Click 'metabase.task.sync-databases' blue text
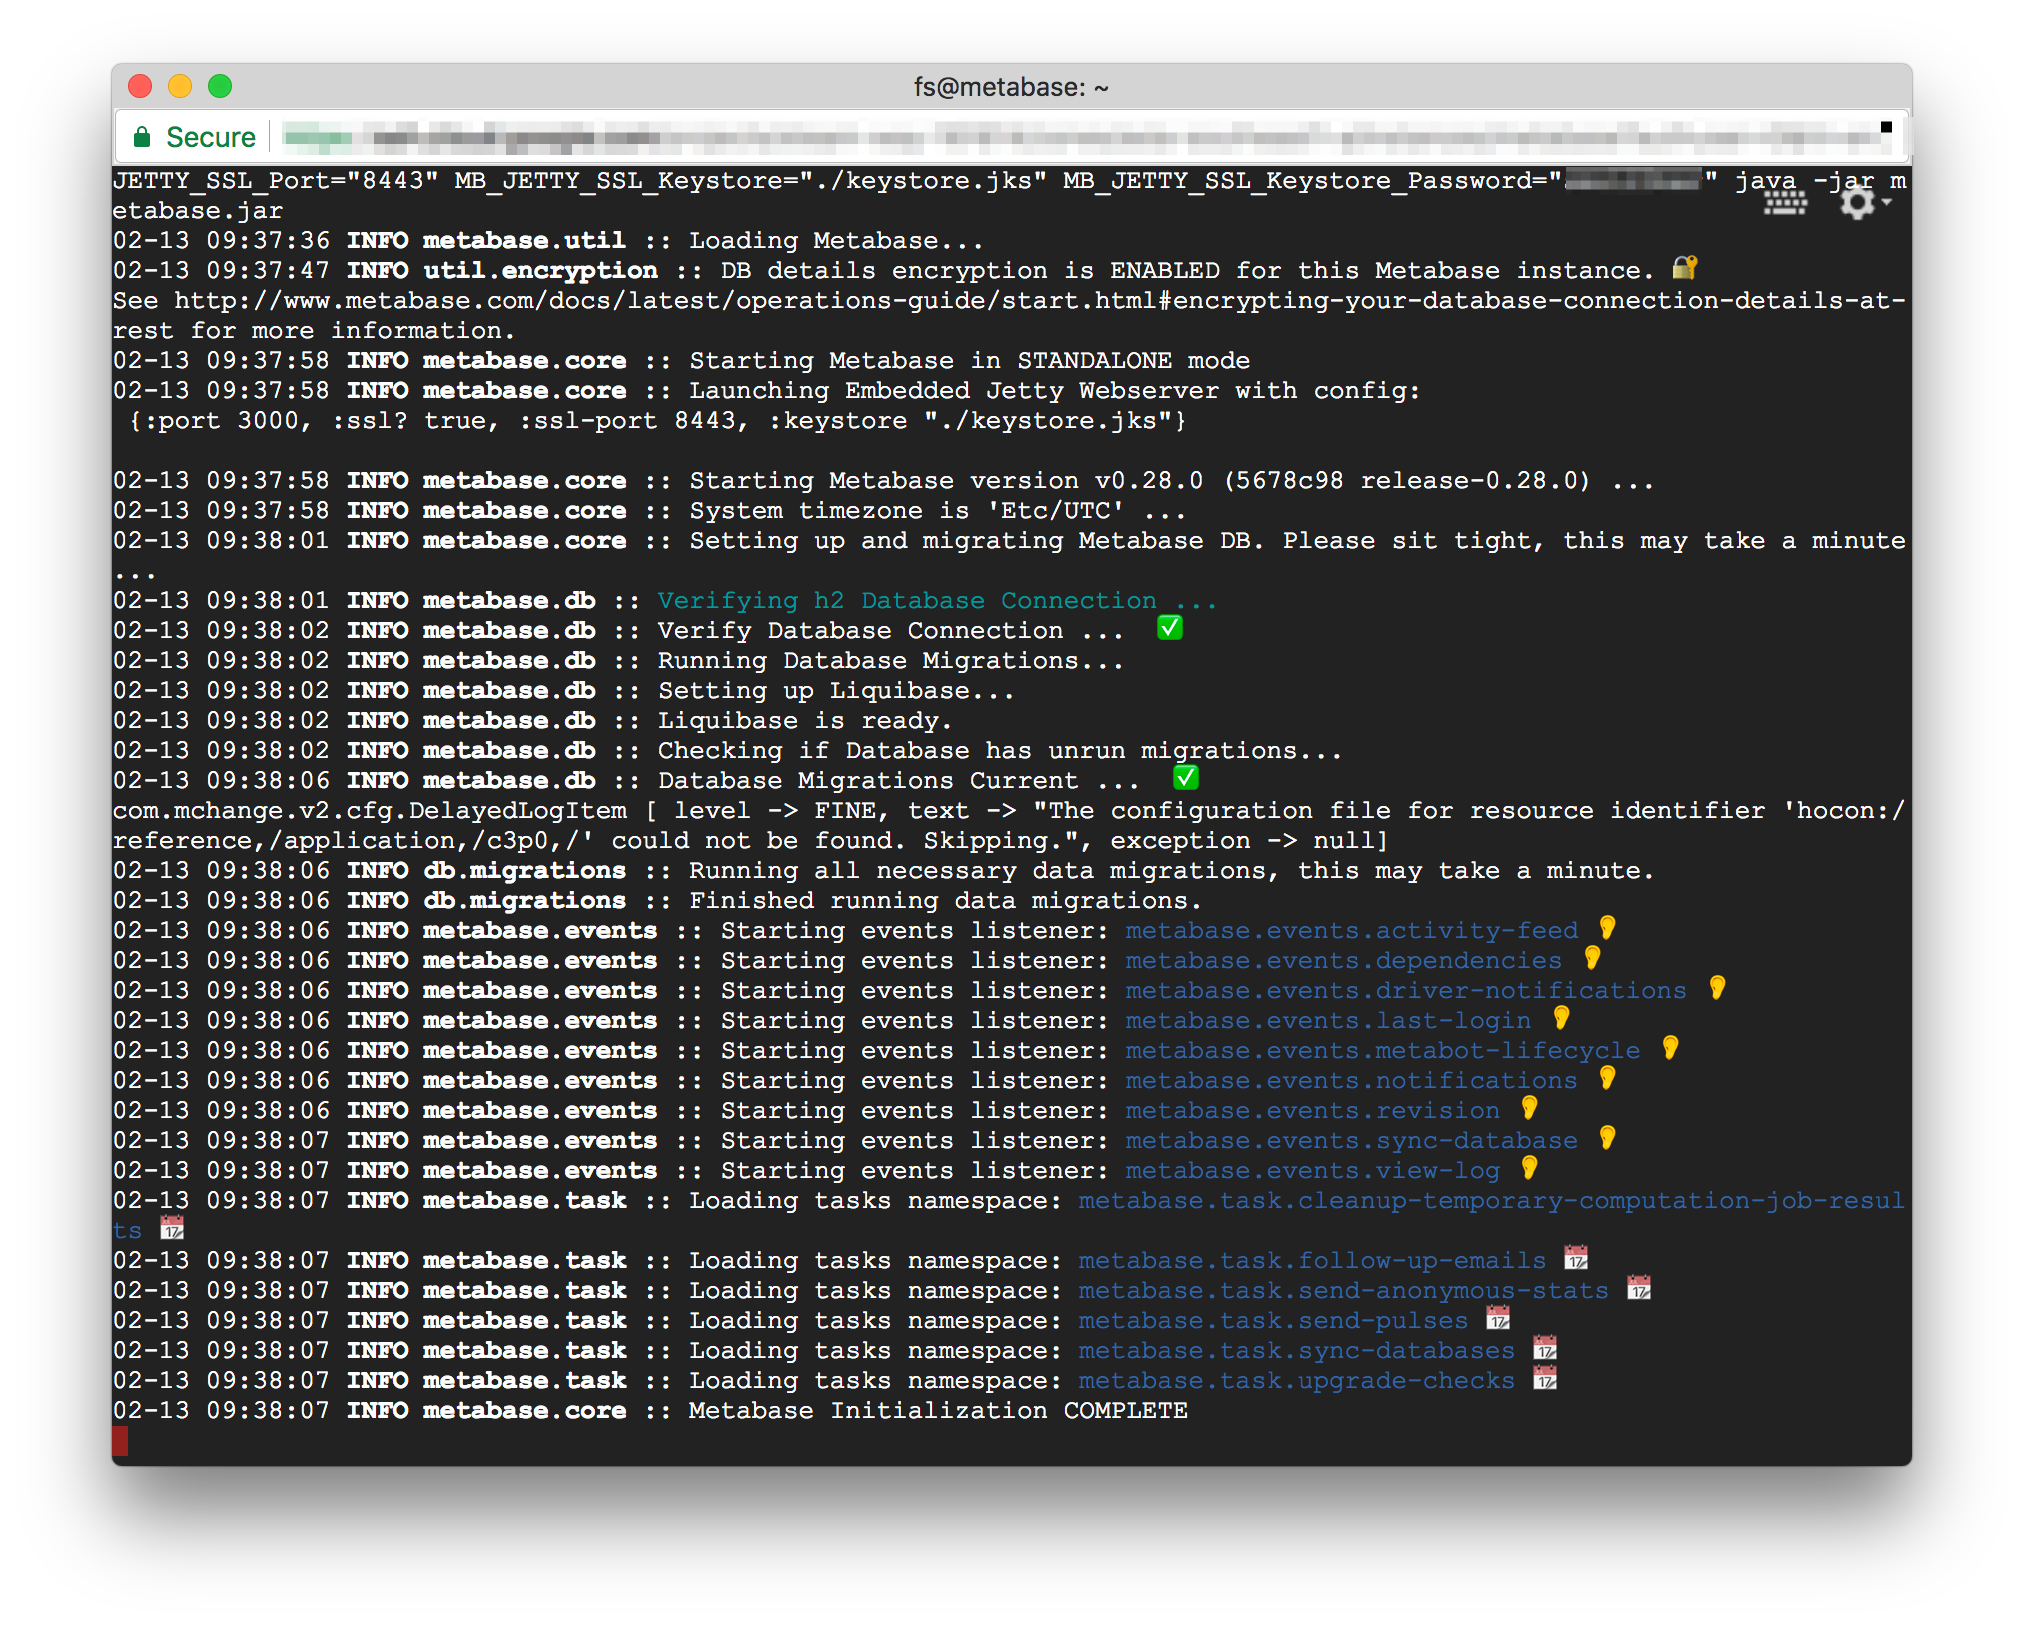The image size is (2024, 1626). [1297, 1351]
